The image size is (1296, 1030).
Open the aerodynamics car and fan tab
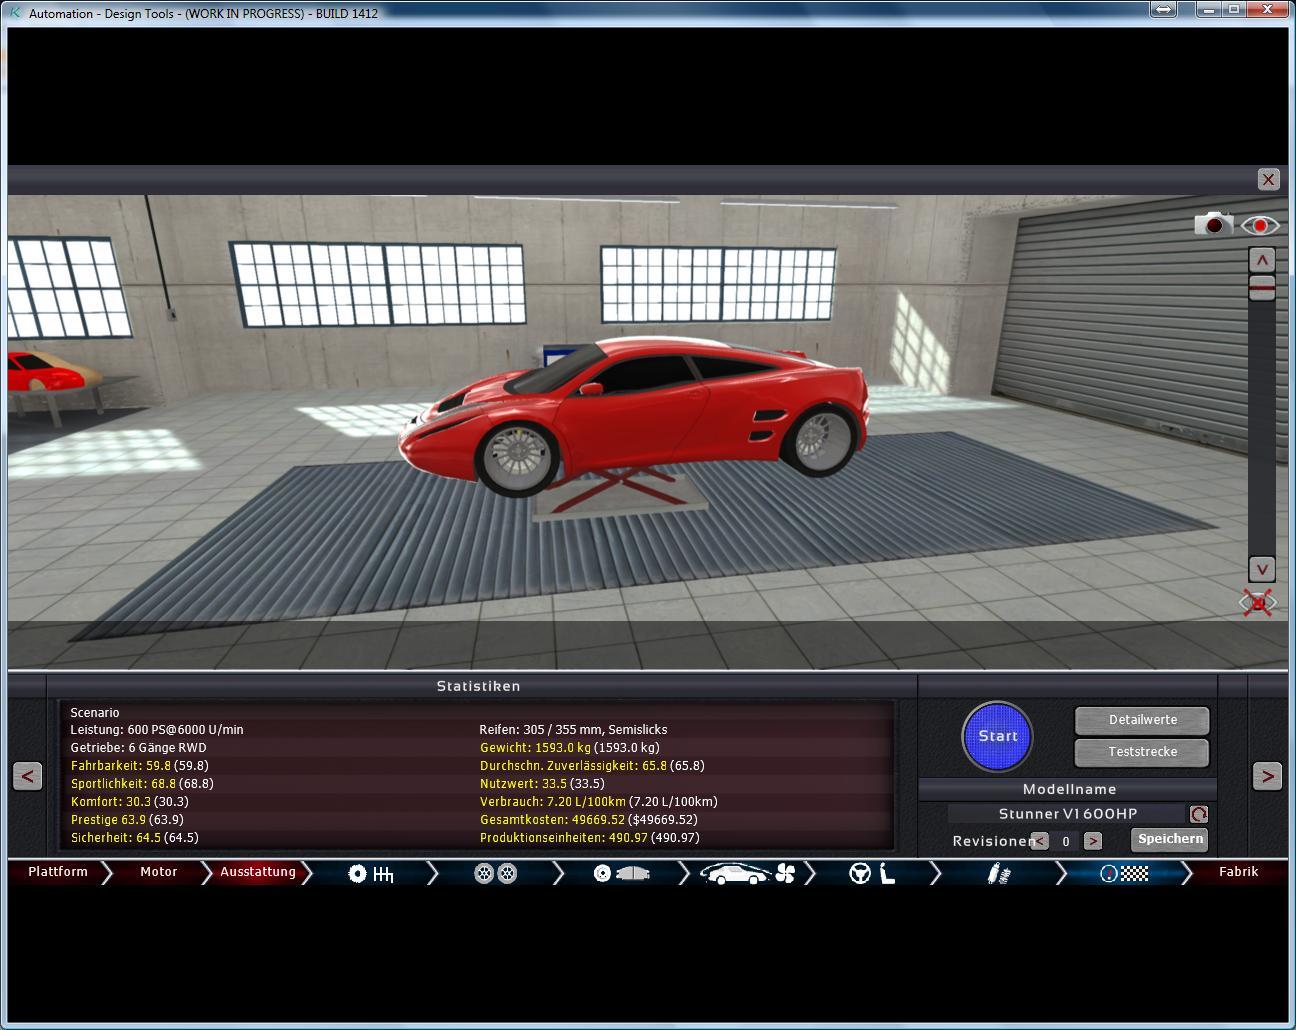pyautogui.click(x=746, y=874)
